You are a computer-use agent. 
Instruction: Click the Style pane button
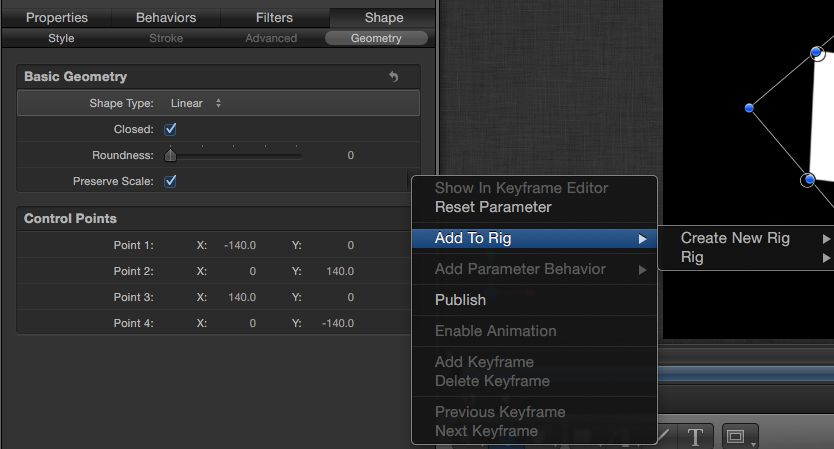(61, 38)
